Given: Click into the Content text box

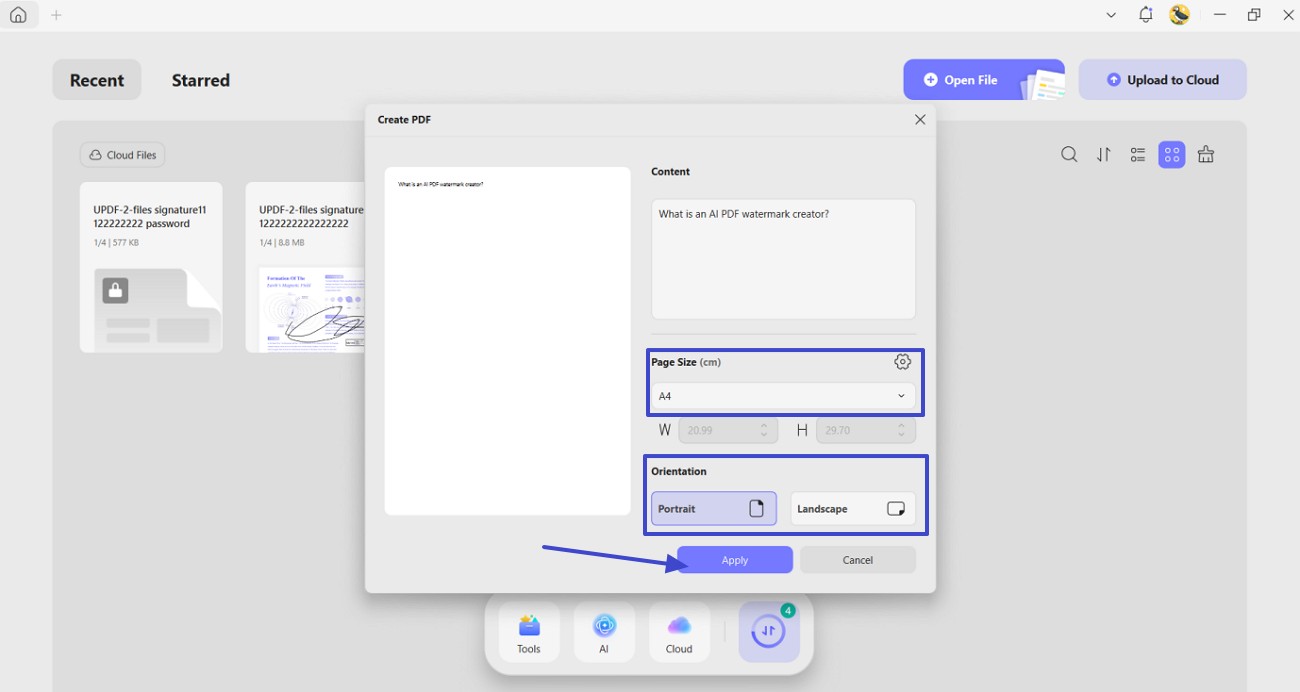Looking at the screenshot, I should tap(783, 259).
